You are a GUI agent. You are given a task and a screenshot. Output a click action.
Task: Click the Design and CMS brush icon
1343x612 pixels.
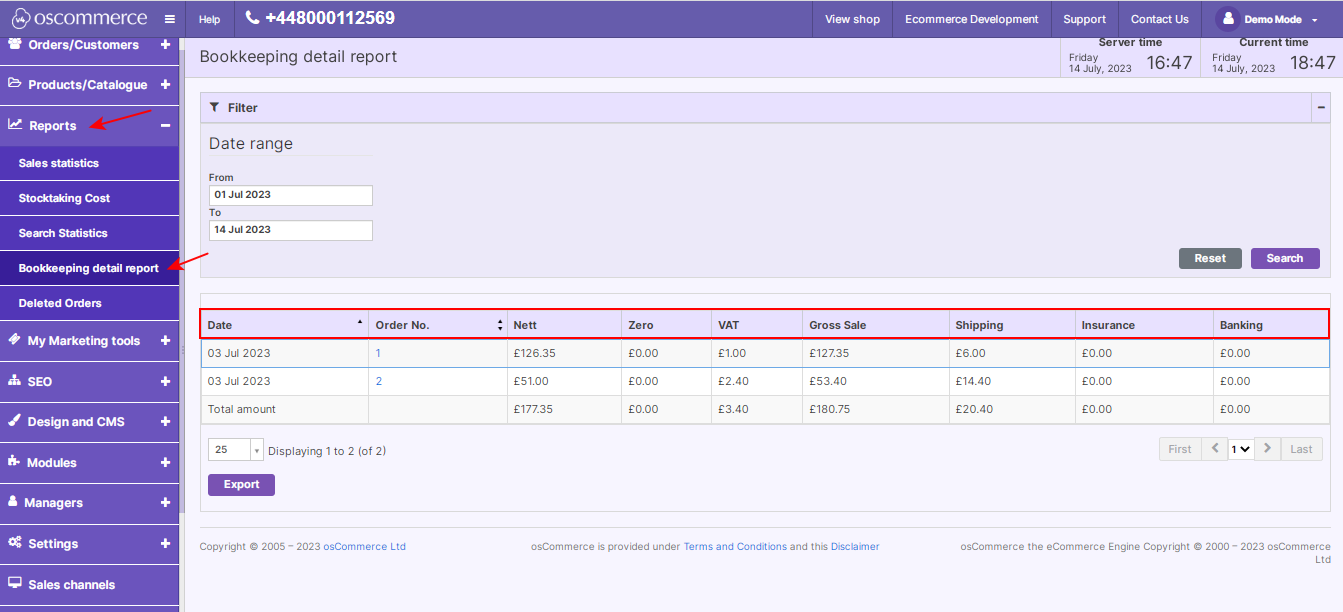tap(15, 421)
